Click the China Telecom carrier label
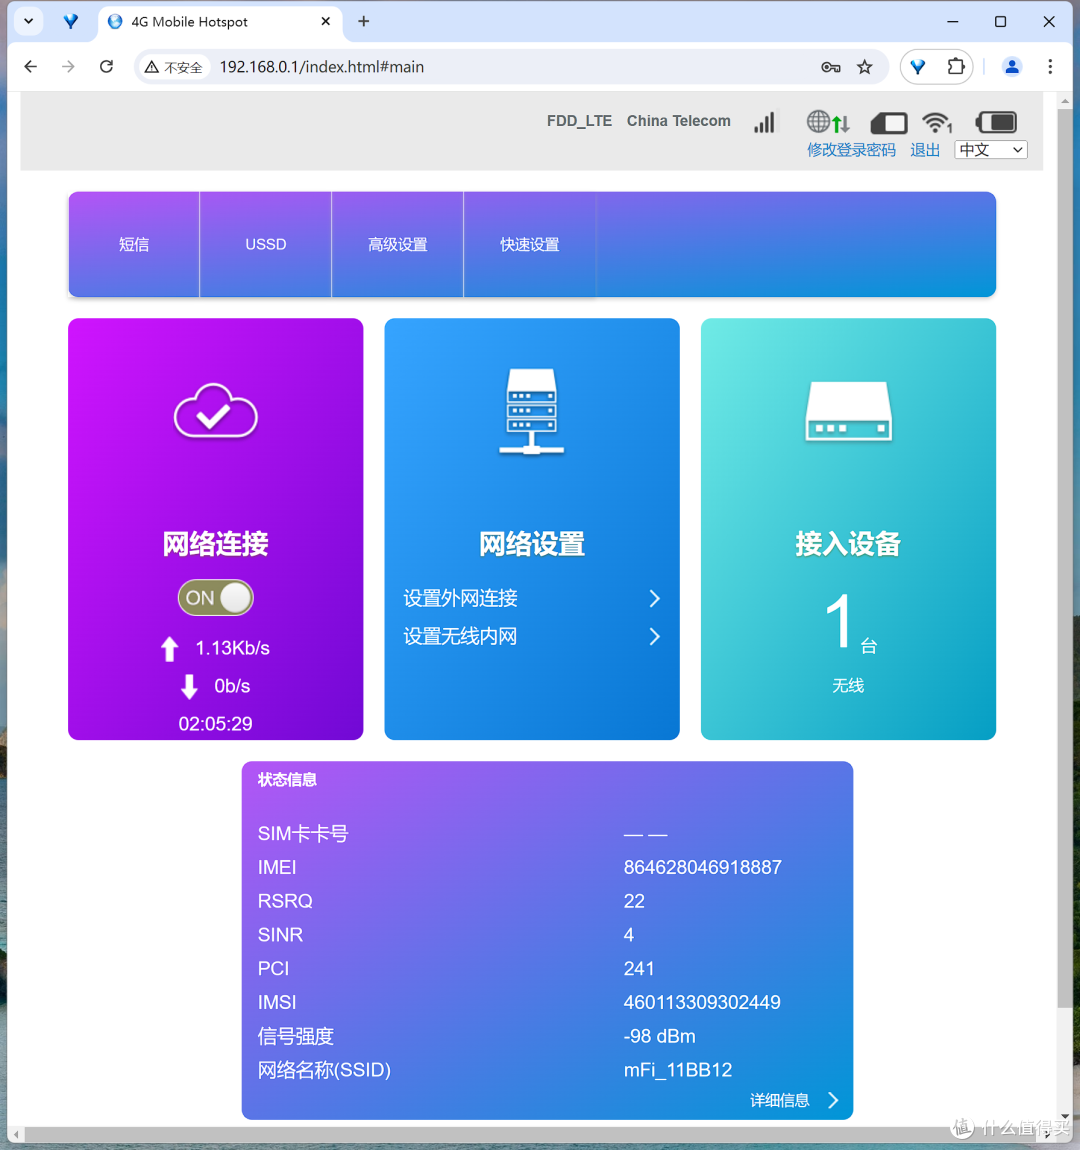 pyautogui.click(x=678, y=121)
